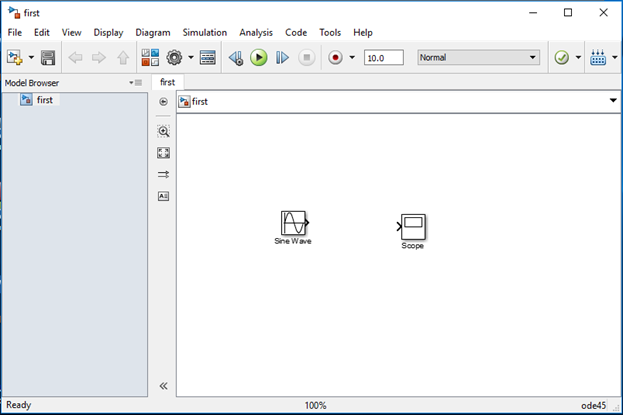Click the Annotation text box icon
This screenshot has width=623, height=415.
pyautogui.click(x=164, y=196)
